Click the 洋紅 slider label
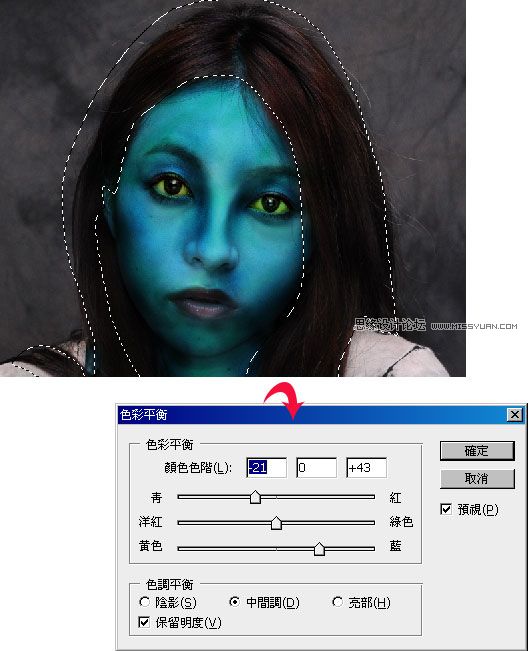 pos(150,522)
